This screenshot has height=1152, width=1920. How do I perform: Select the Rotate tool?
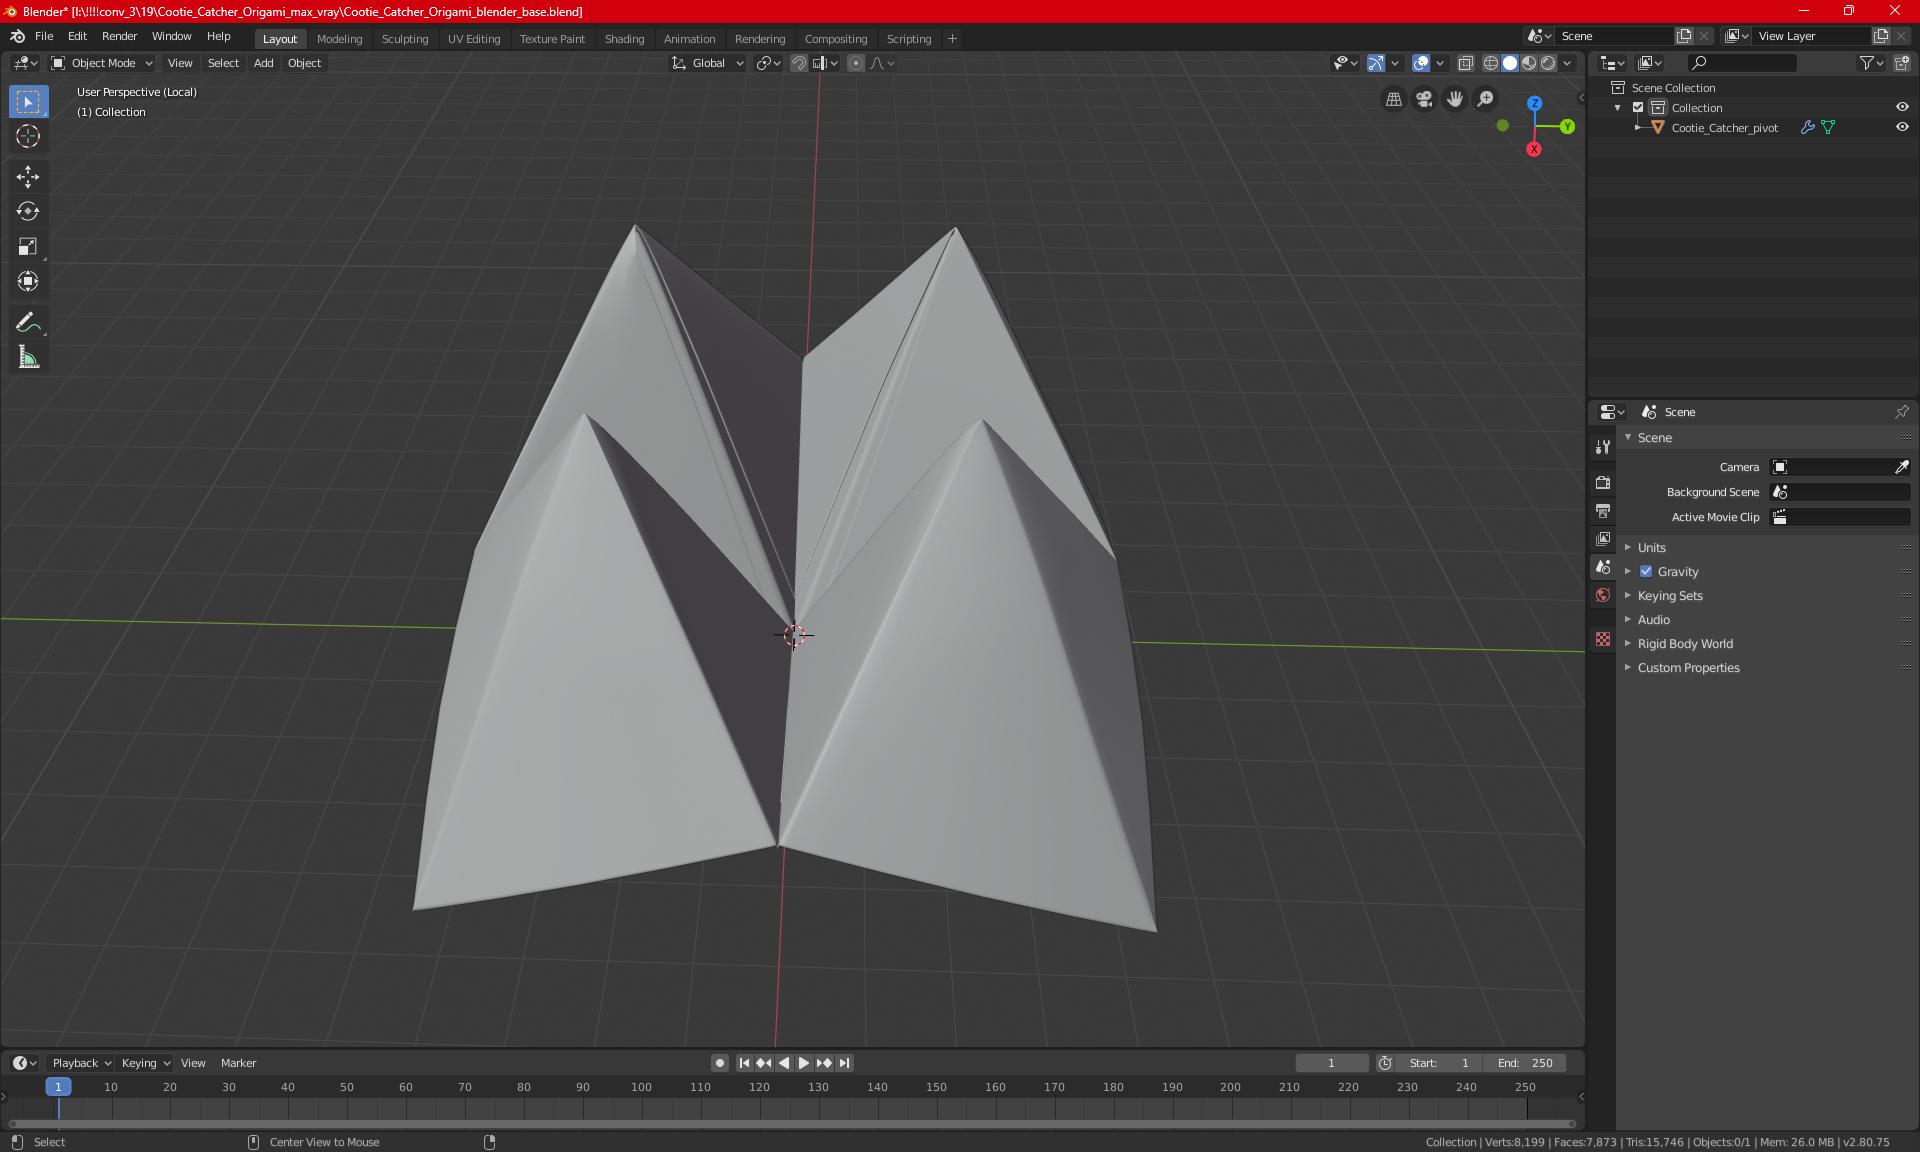[27, 211]
